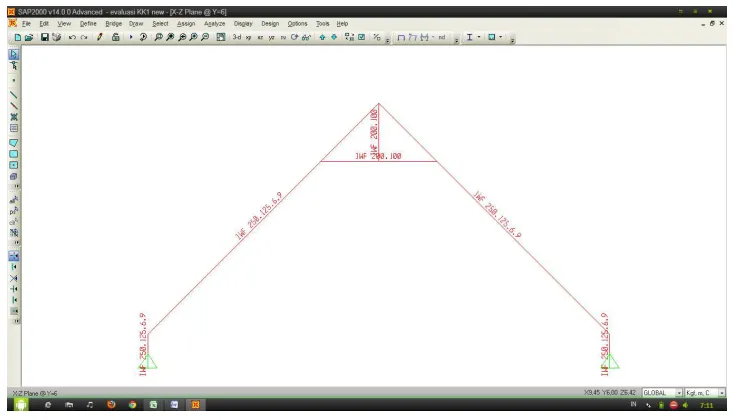Select the quick draw area tool

coord(14,165)
